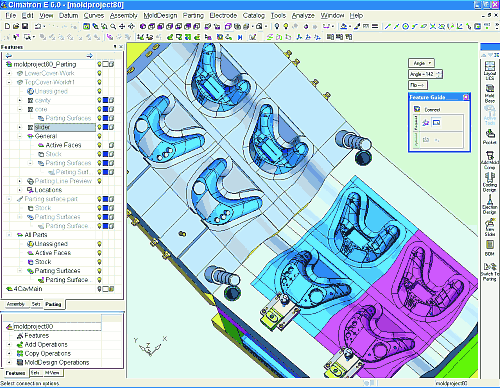Toggle light bulb visibility for cavity
The height and width of the screenshot is (388, 500).
tap(99, 100)
